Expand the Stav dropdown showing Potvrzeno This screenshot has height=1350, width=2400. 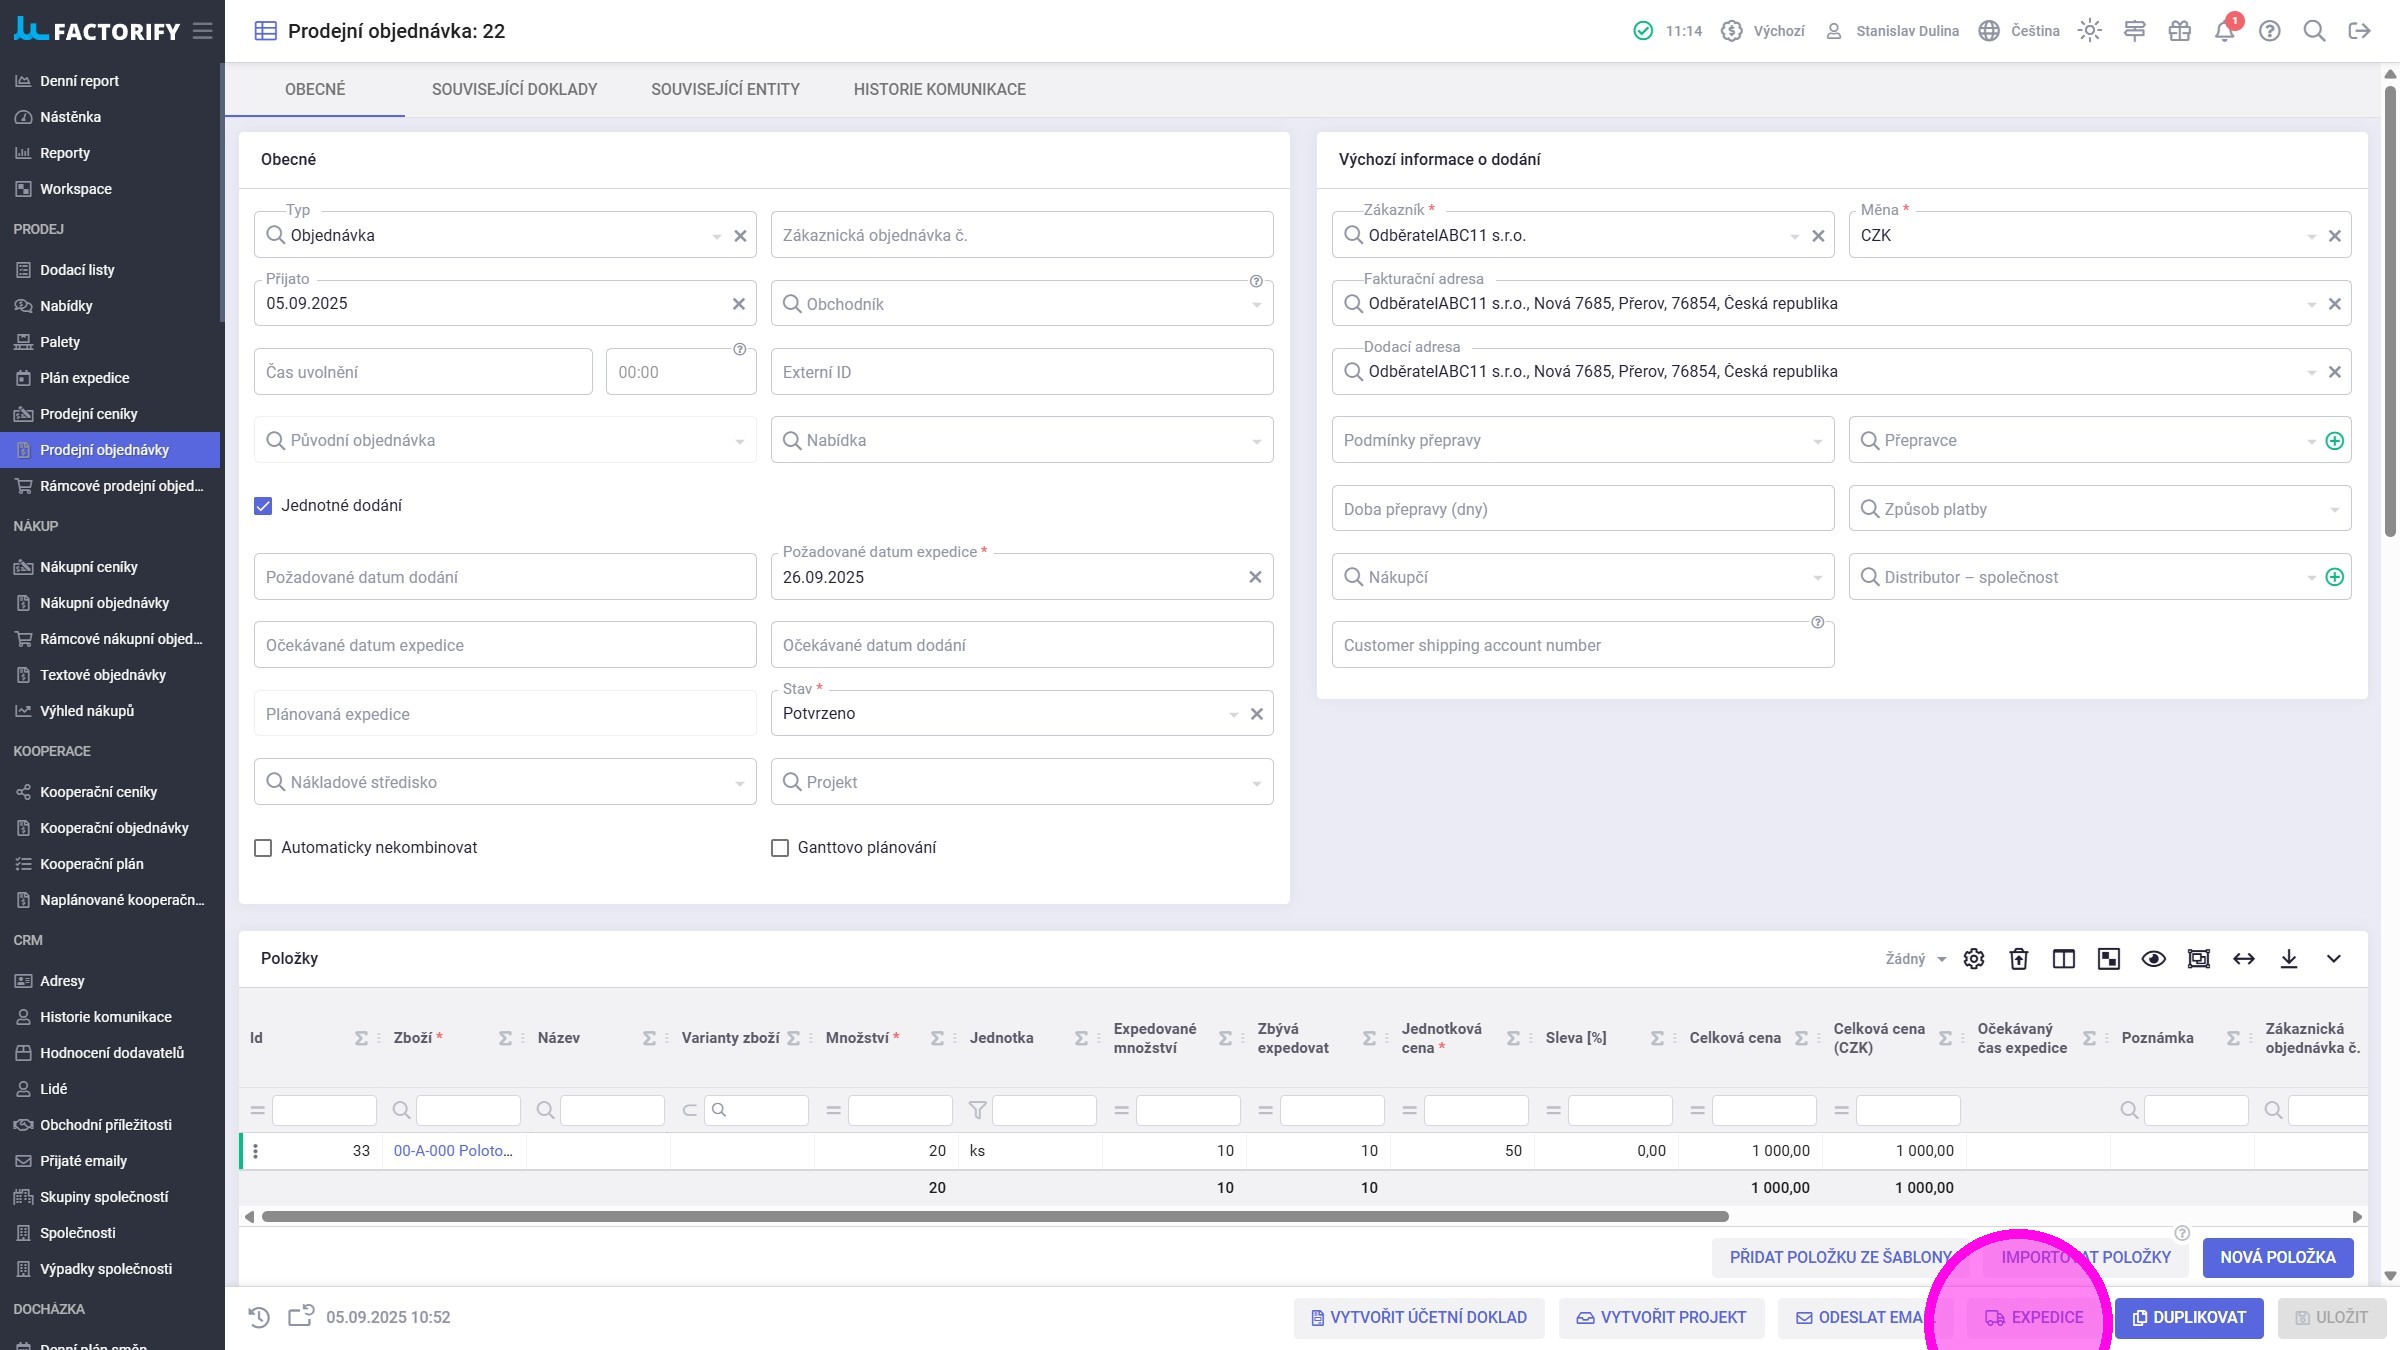point(1233,714)
